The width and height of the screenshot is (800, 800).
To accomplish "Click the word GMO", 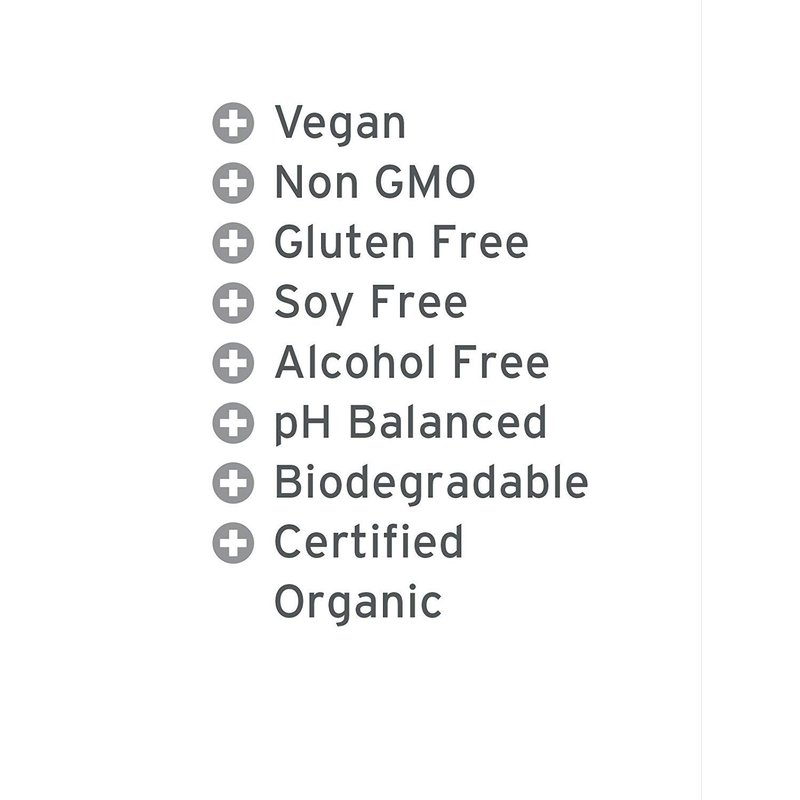I will click(x=431, y=184).
